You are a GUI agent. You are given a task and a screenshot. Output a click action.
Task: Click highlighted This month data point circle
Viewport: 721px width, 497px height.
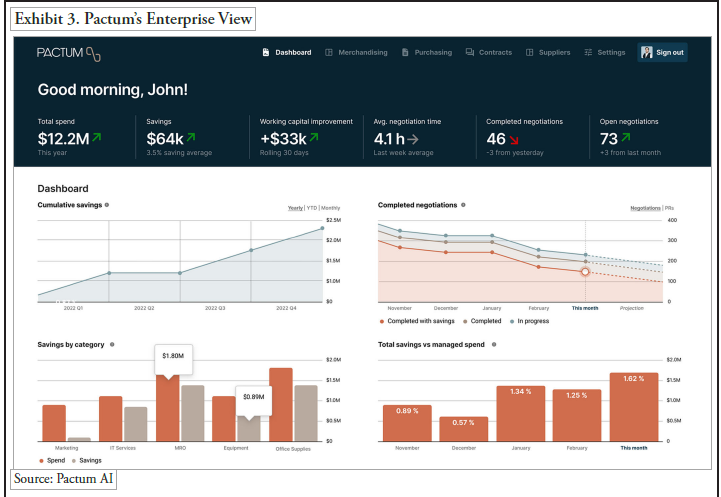tap(585, 272)
